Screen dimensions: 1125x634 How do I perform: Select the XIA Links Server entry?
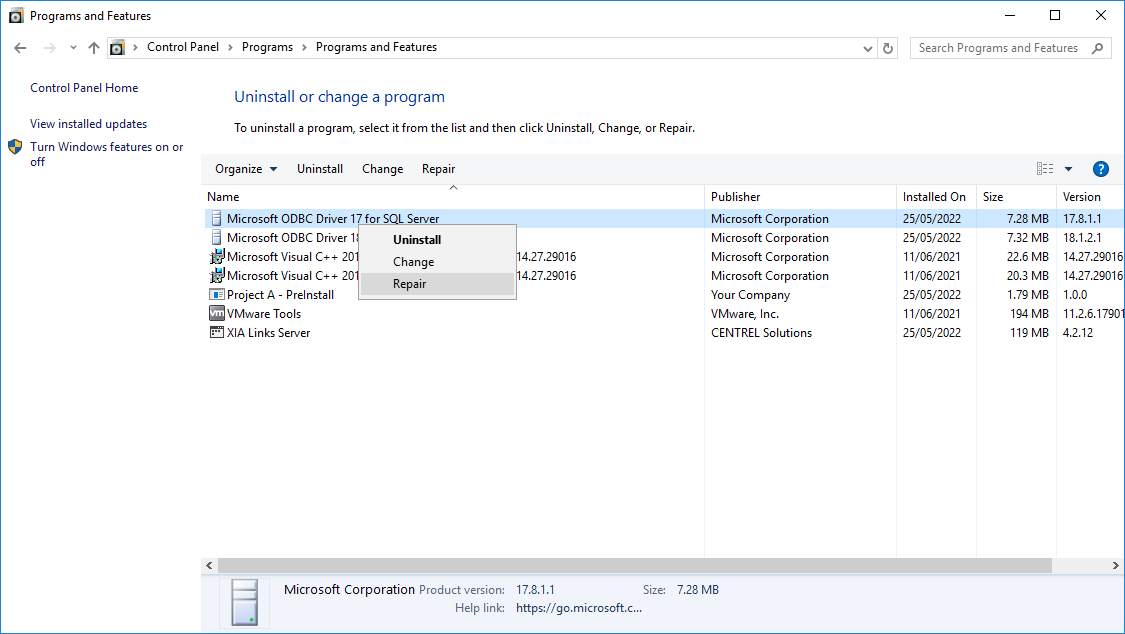pos(268,333)
